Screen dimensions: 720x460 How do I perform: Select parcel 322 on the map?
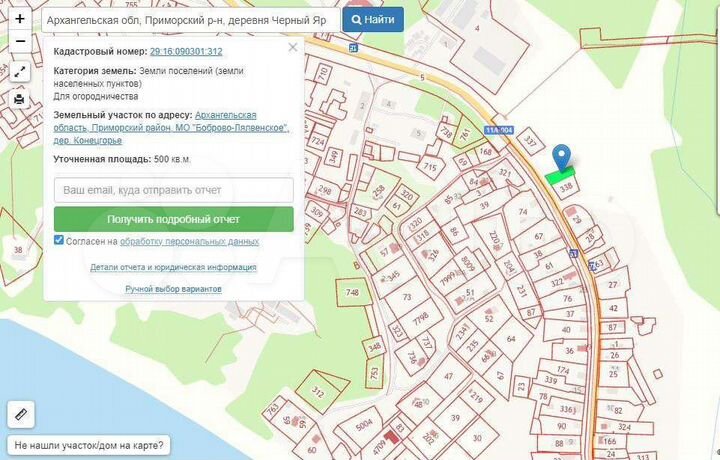point(557,282)
